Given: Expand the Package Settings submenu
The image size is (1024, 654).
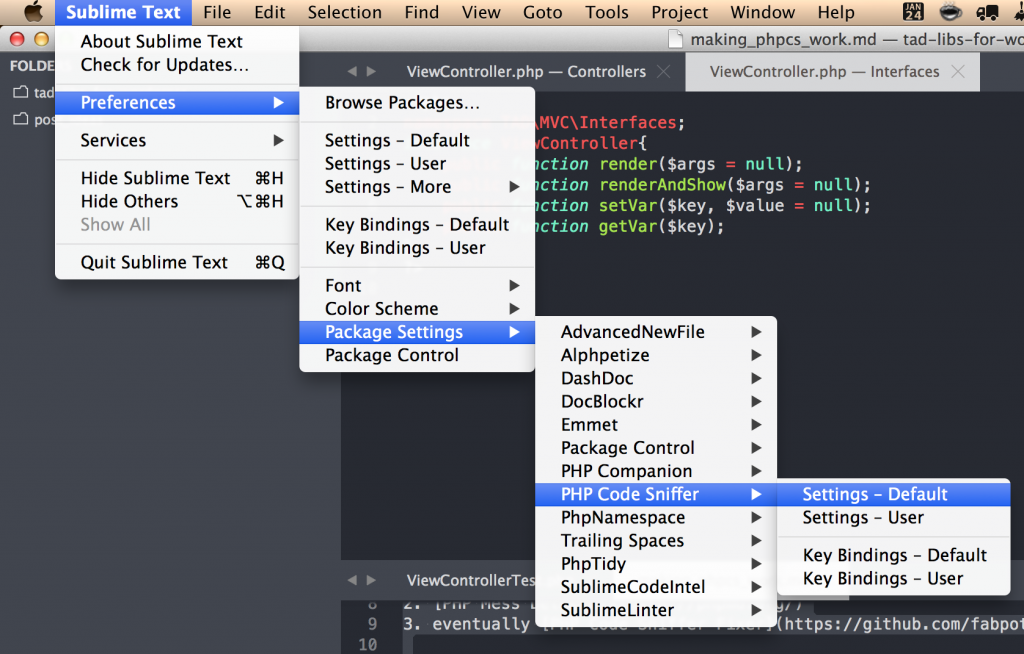Looking at the screenshot, I should 417,332.
